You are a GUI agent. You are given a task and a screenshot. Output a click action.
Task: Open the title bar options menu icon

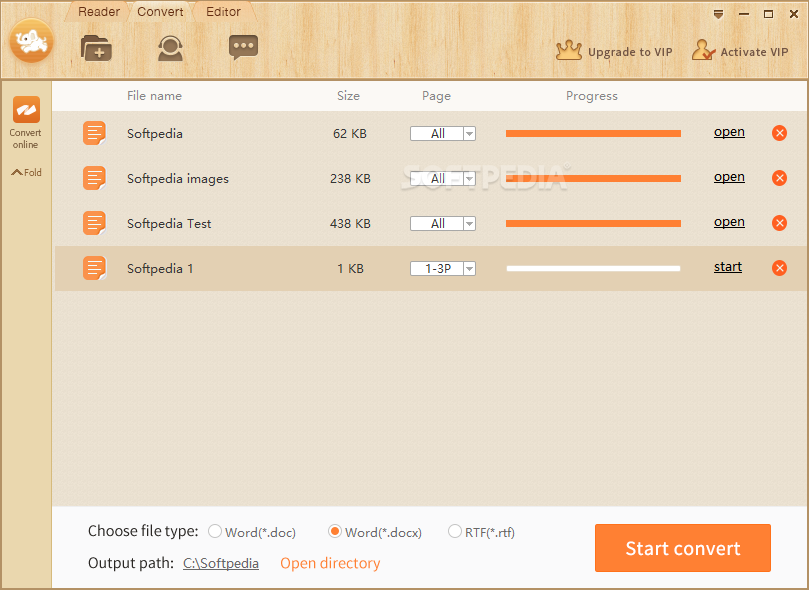tap(718, 14)
